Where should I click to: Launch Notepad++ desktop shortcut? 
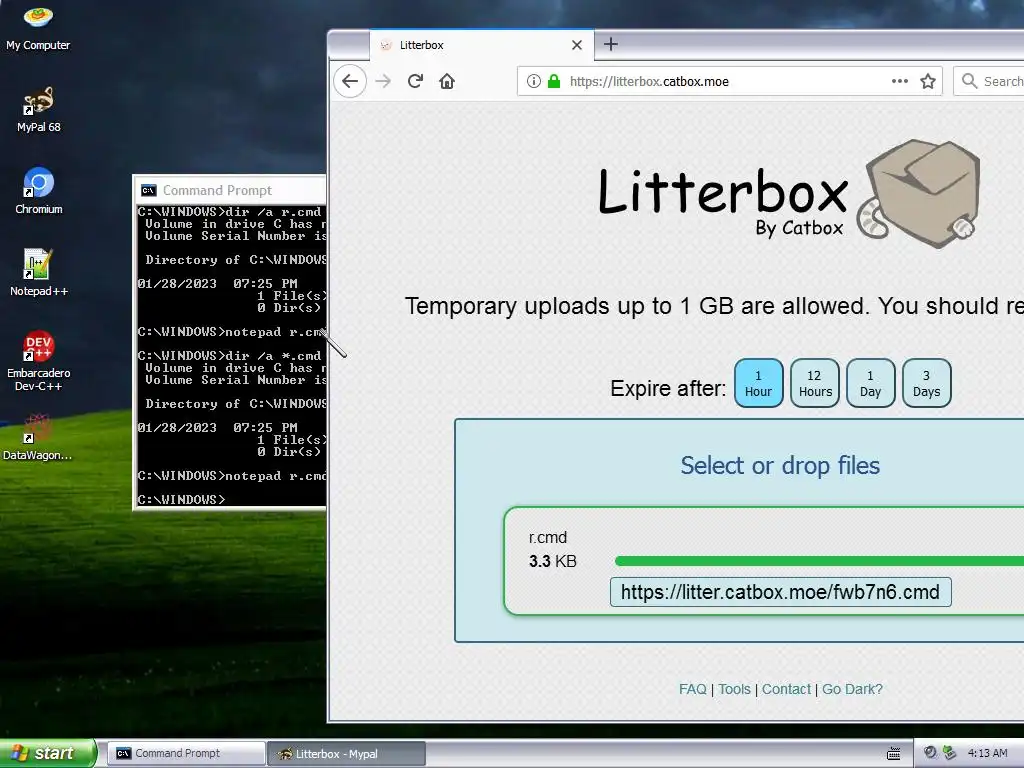click(x=39, y=273)
